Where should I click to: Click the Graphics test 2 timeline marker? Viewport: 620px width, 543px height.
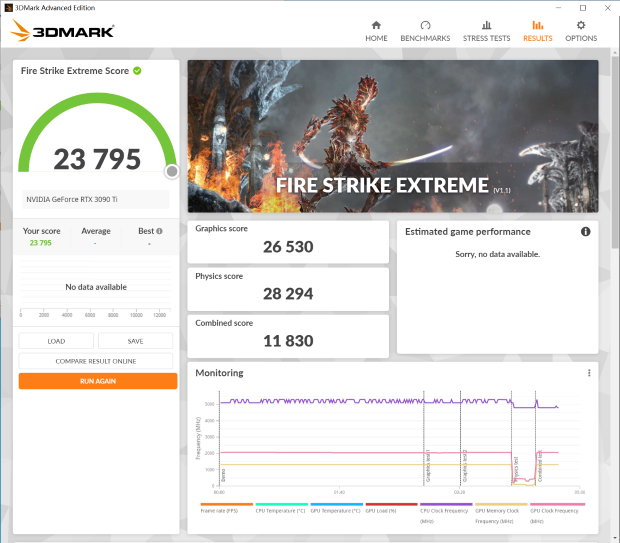click(465, 466)
